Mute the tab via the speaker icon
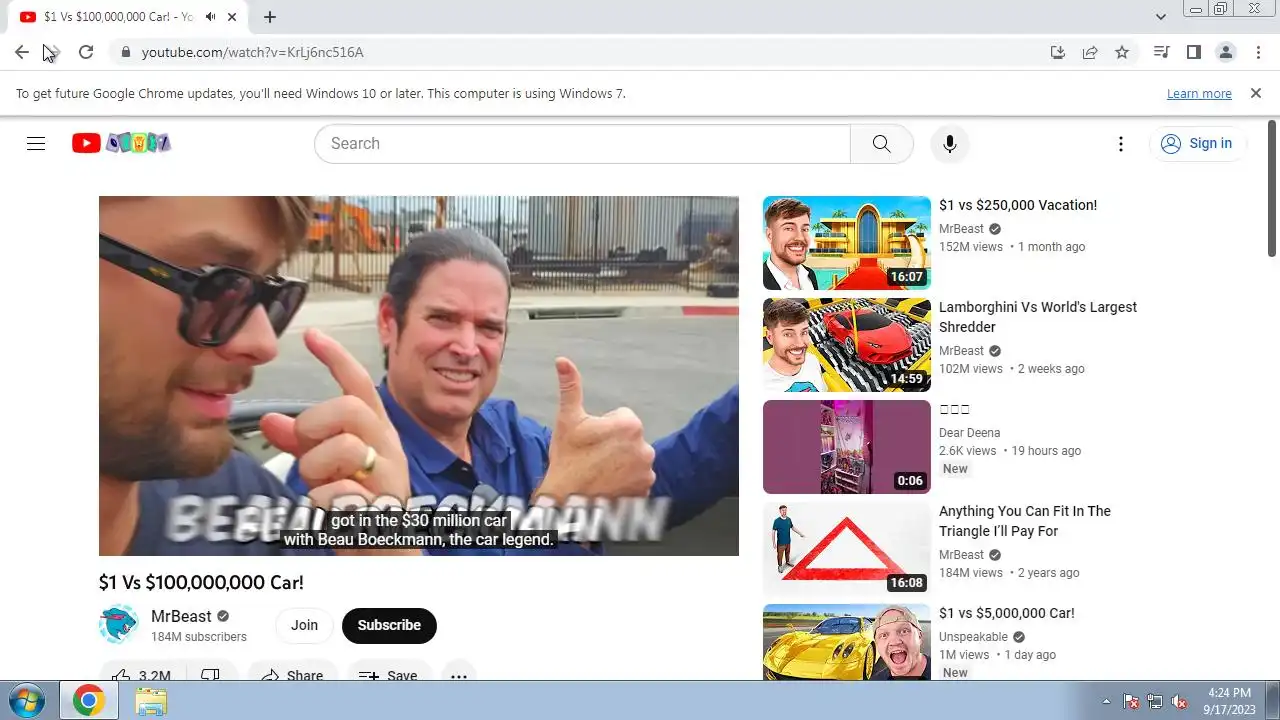The height and width of the screenshot is (720, 1280). click(210, 17)
